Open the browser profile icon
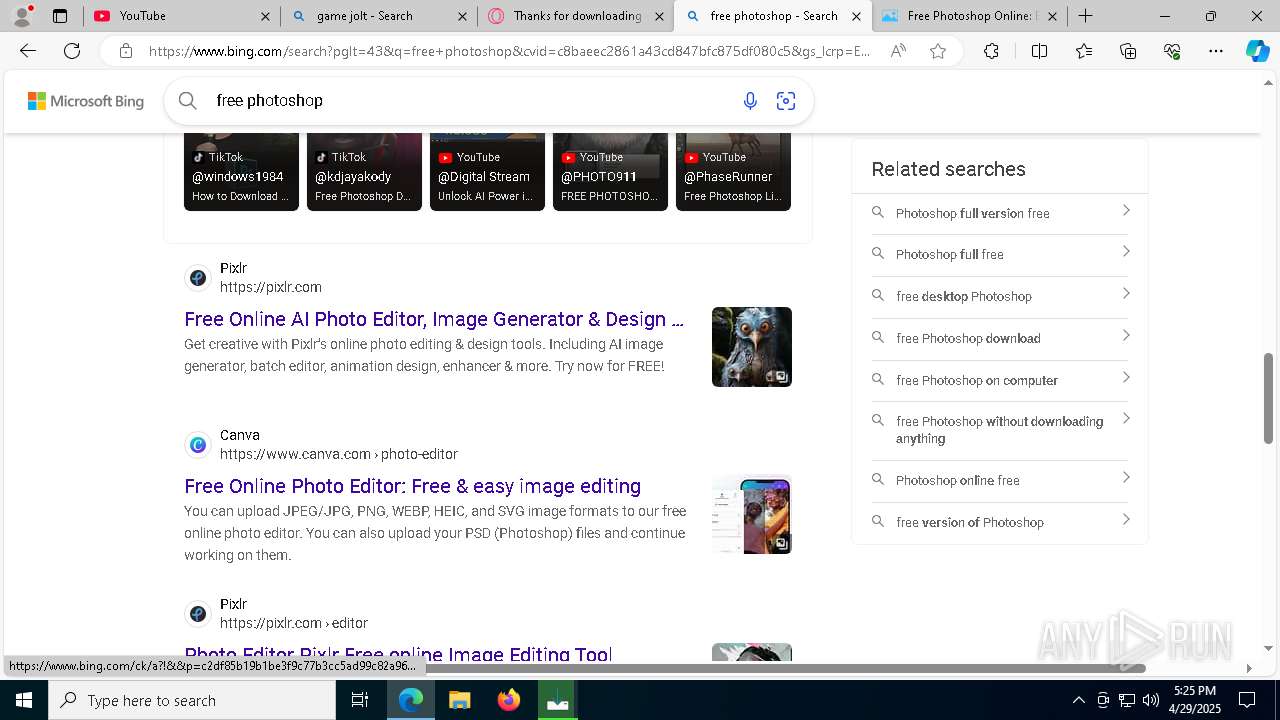Screen dimensions: 1280x720 coord(22,16)
